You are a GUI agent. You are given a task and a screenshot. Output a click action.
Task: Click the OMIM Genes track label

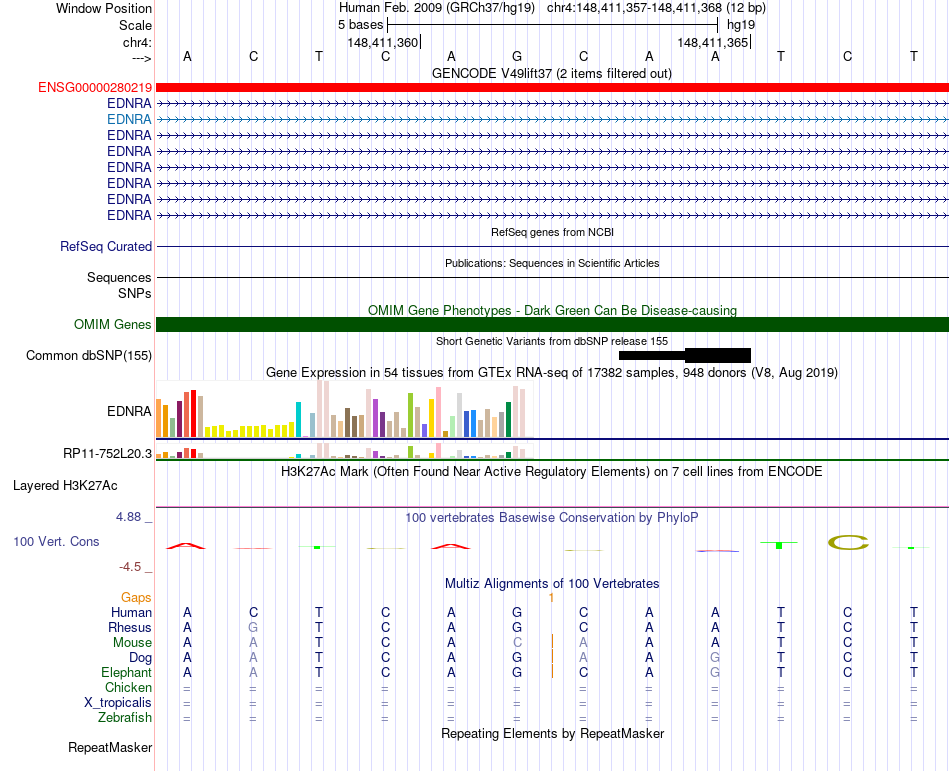[113, 325]
